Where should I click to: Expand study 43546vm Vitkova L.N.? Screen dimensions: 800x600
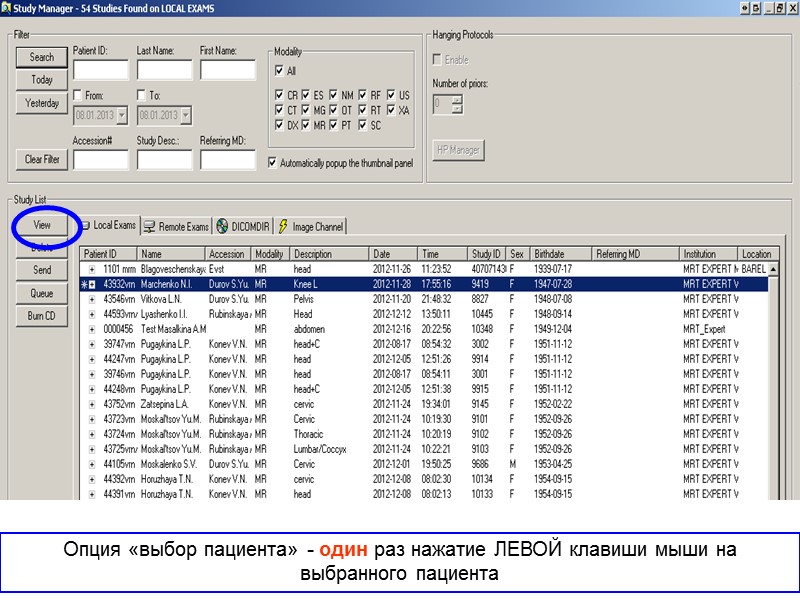92,299
